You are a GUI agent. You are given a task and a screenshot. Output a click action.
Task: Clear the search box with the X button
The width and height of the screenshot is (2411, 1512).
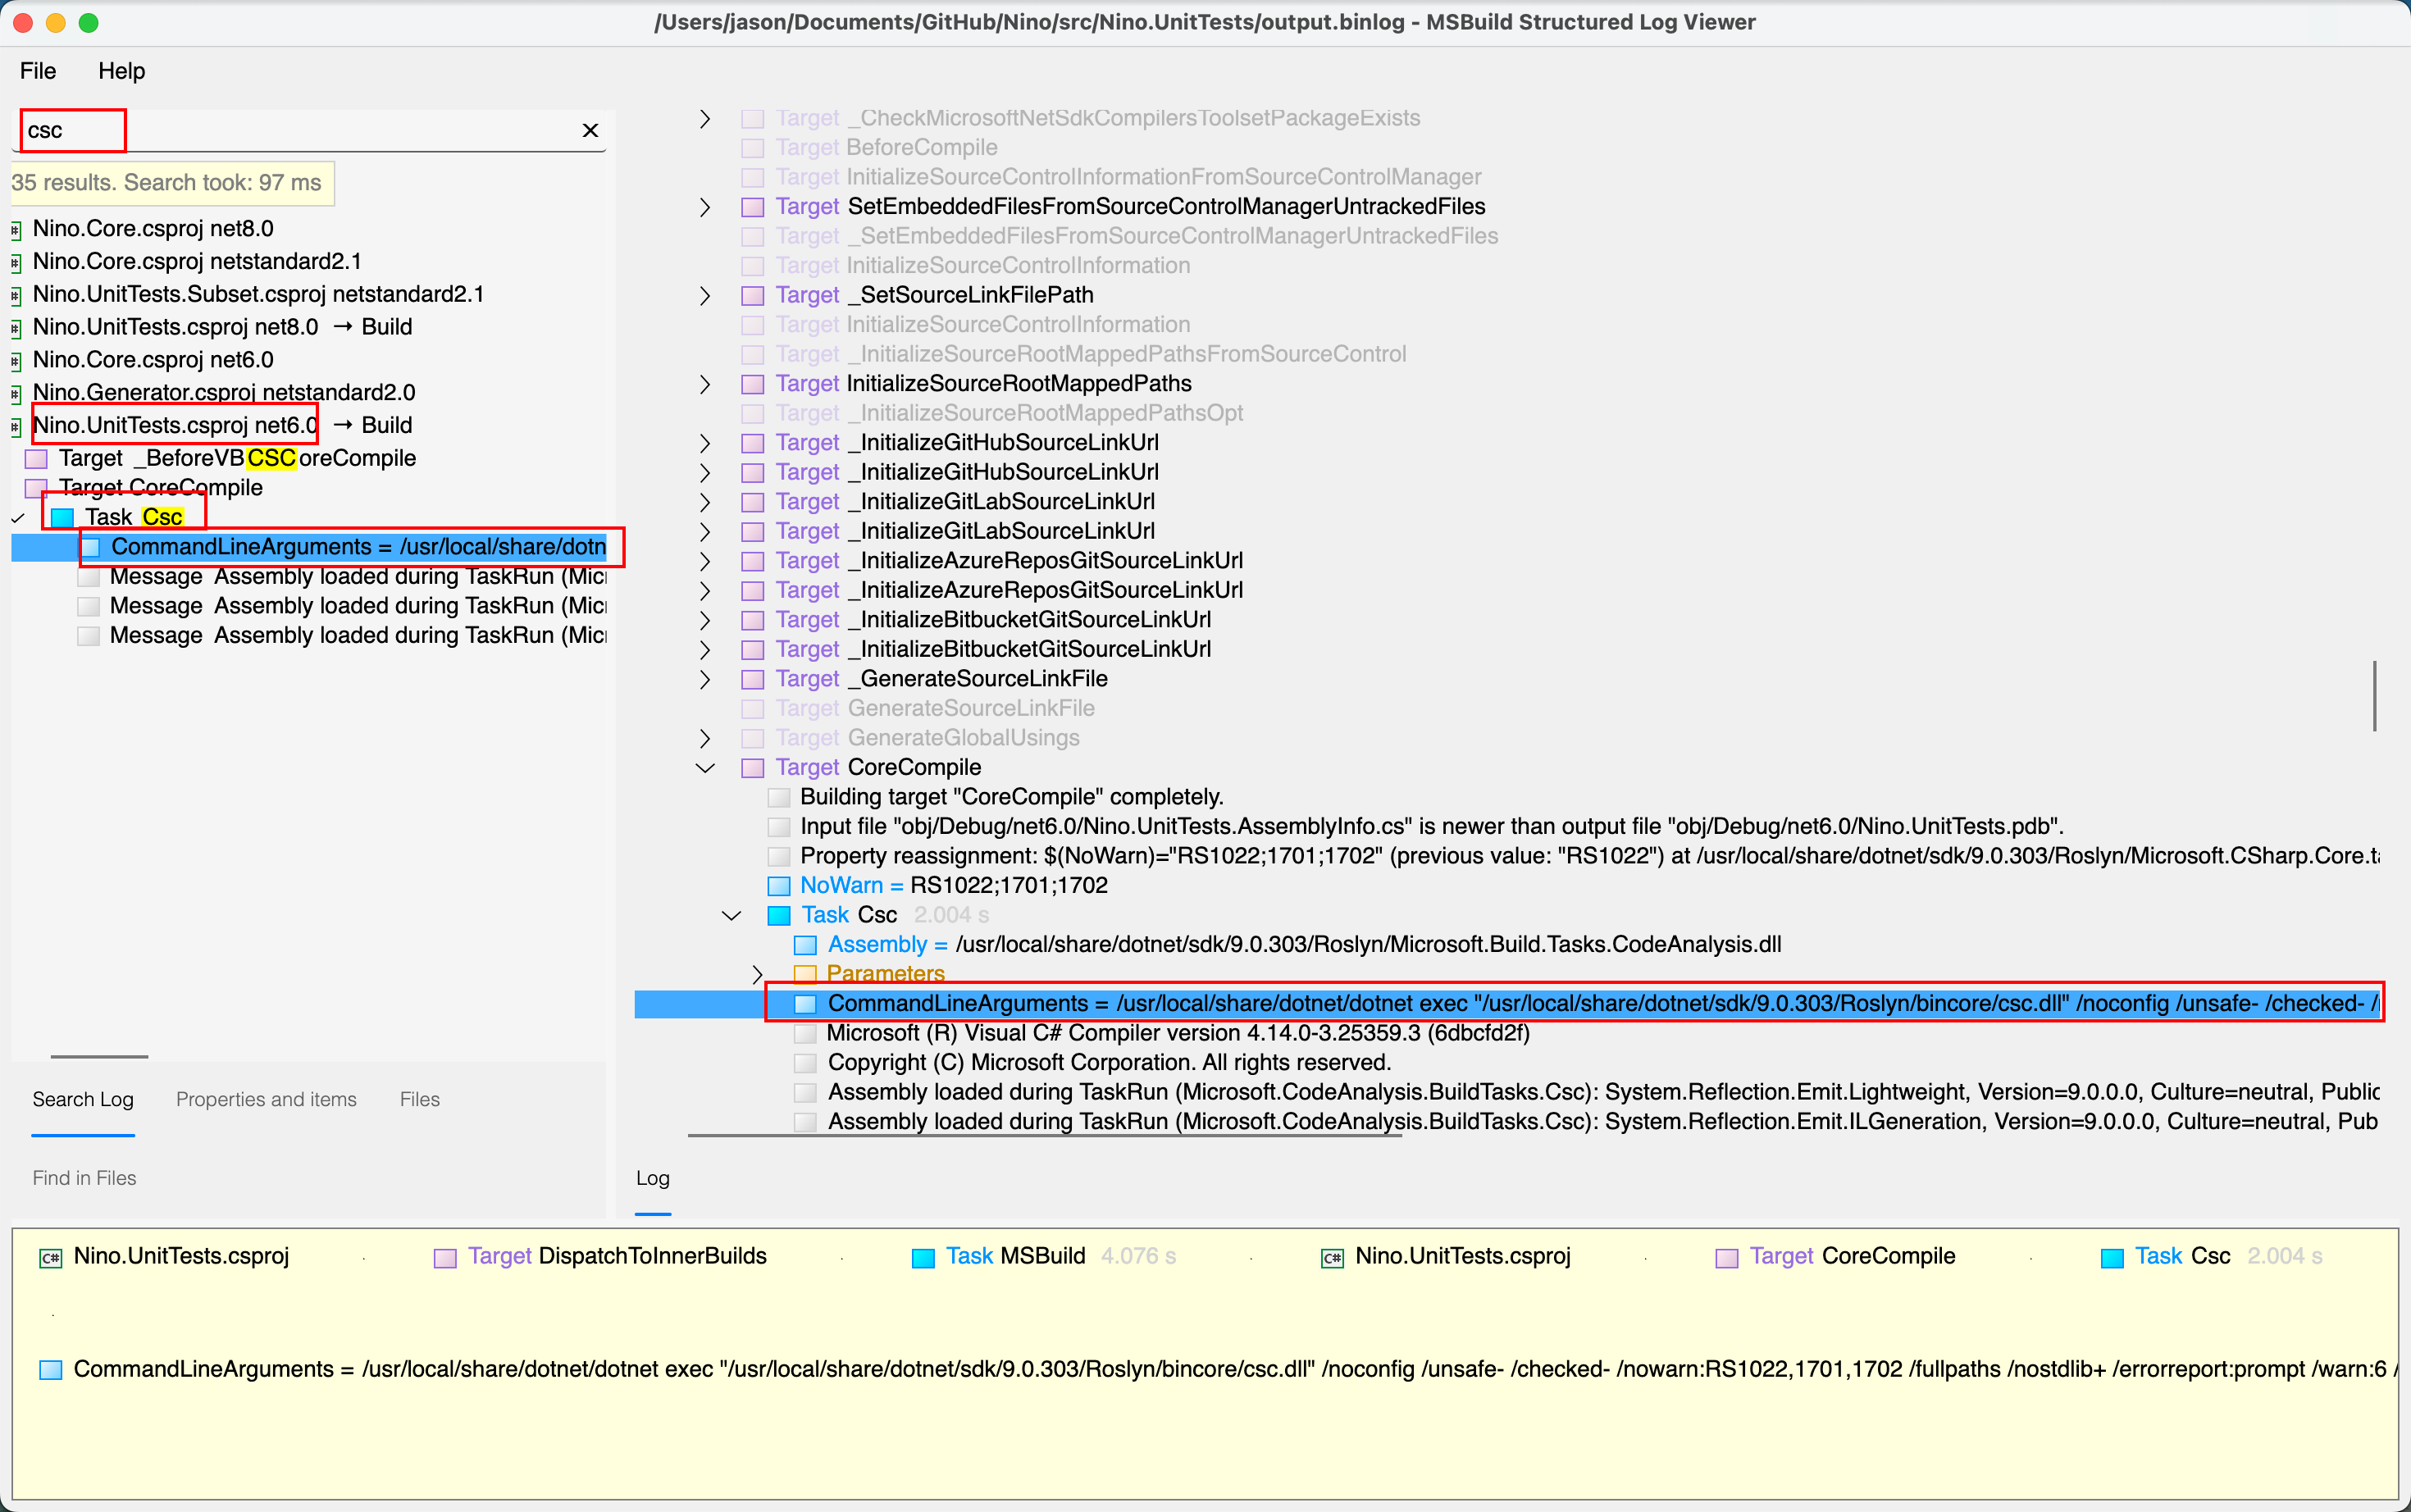point(590,130)
